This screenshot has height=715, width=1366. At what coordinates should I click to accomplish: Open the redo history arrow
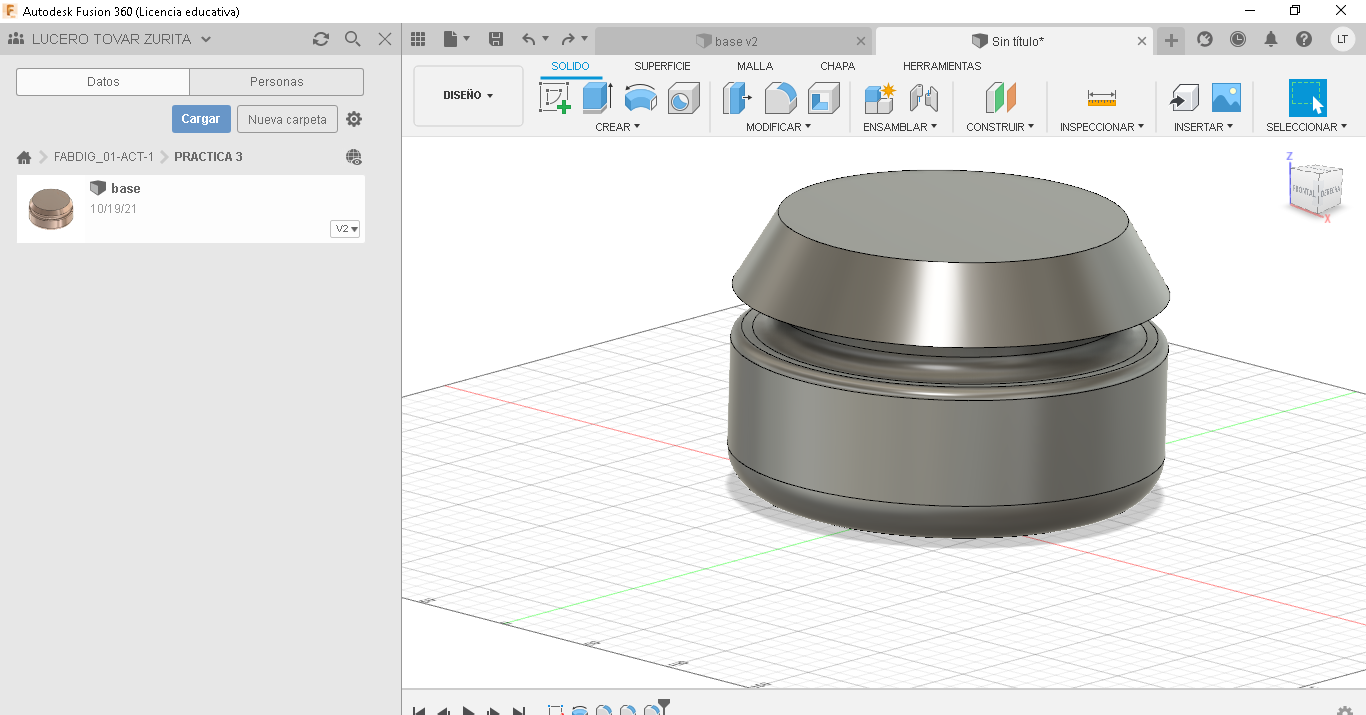585,40
